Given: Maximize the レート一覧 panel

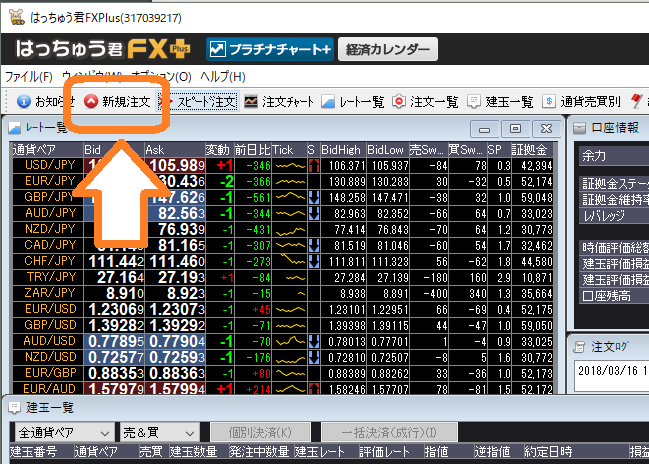Looking at the screenshot, I should 515,129.
